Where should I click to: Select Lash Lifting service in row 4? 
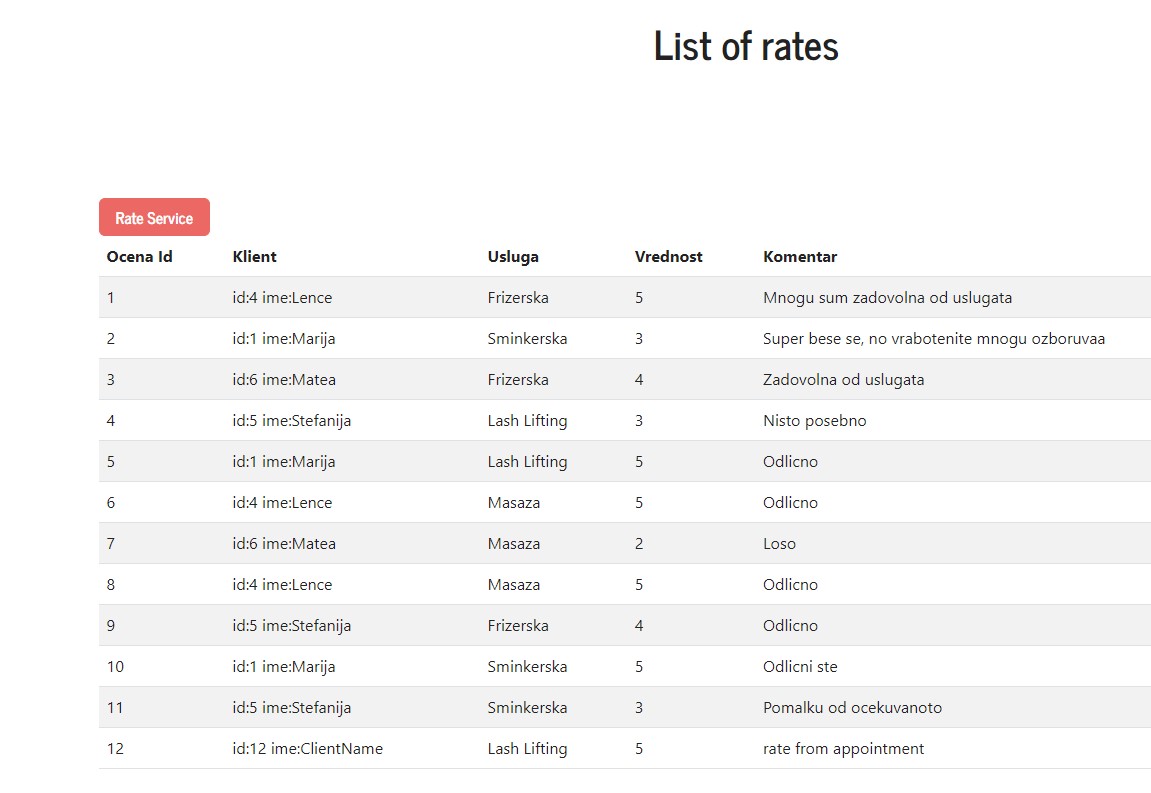point(527,420)
